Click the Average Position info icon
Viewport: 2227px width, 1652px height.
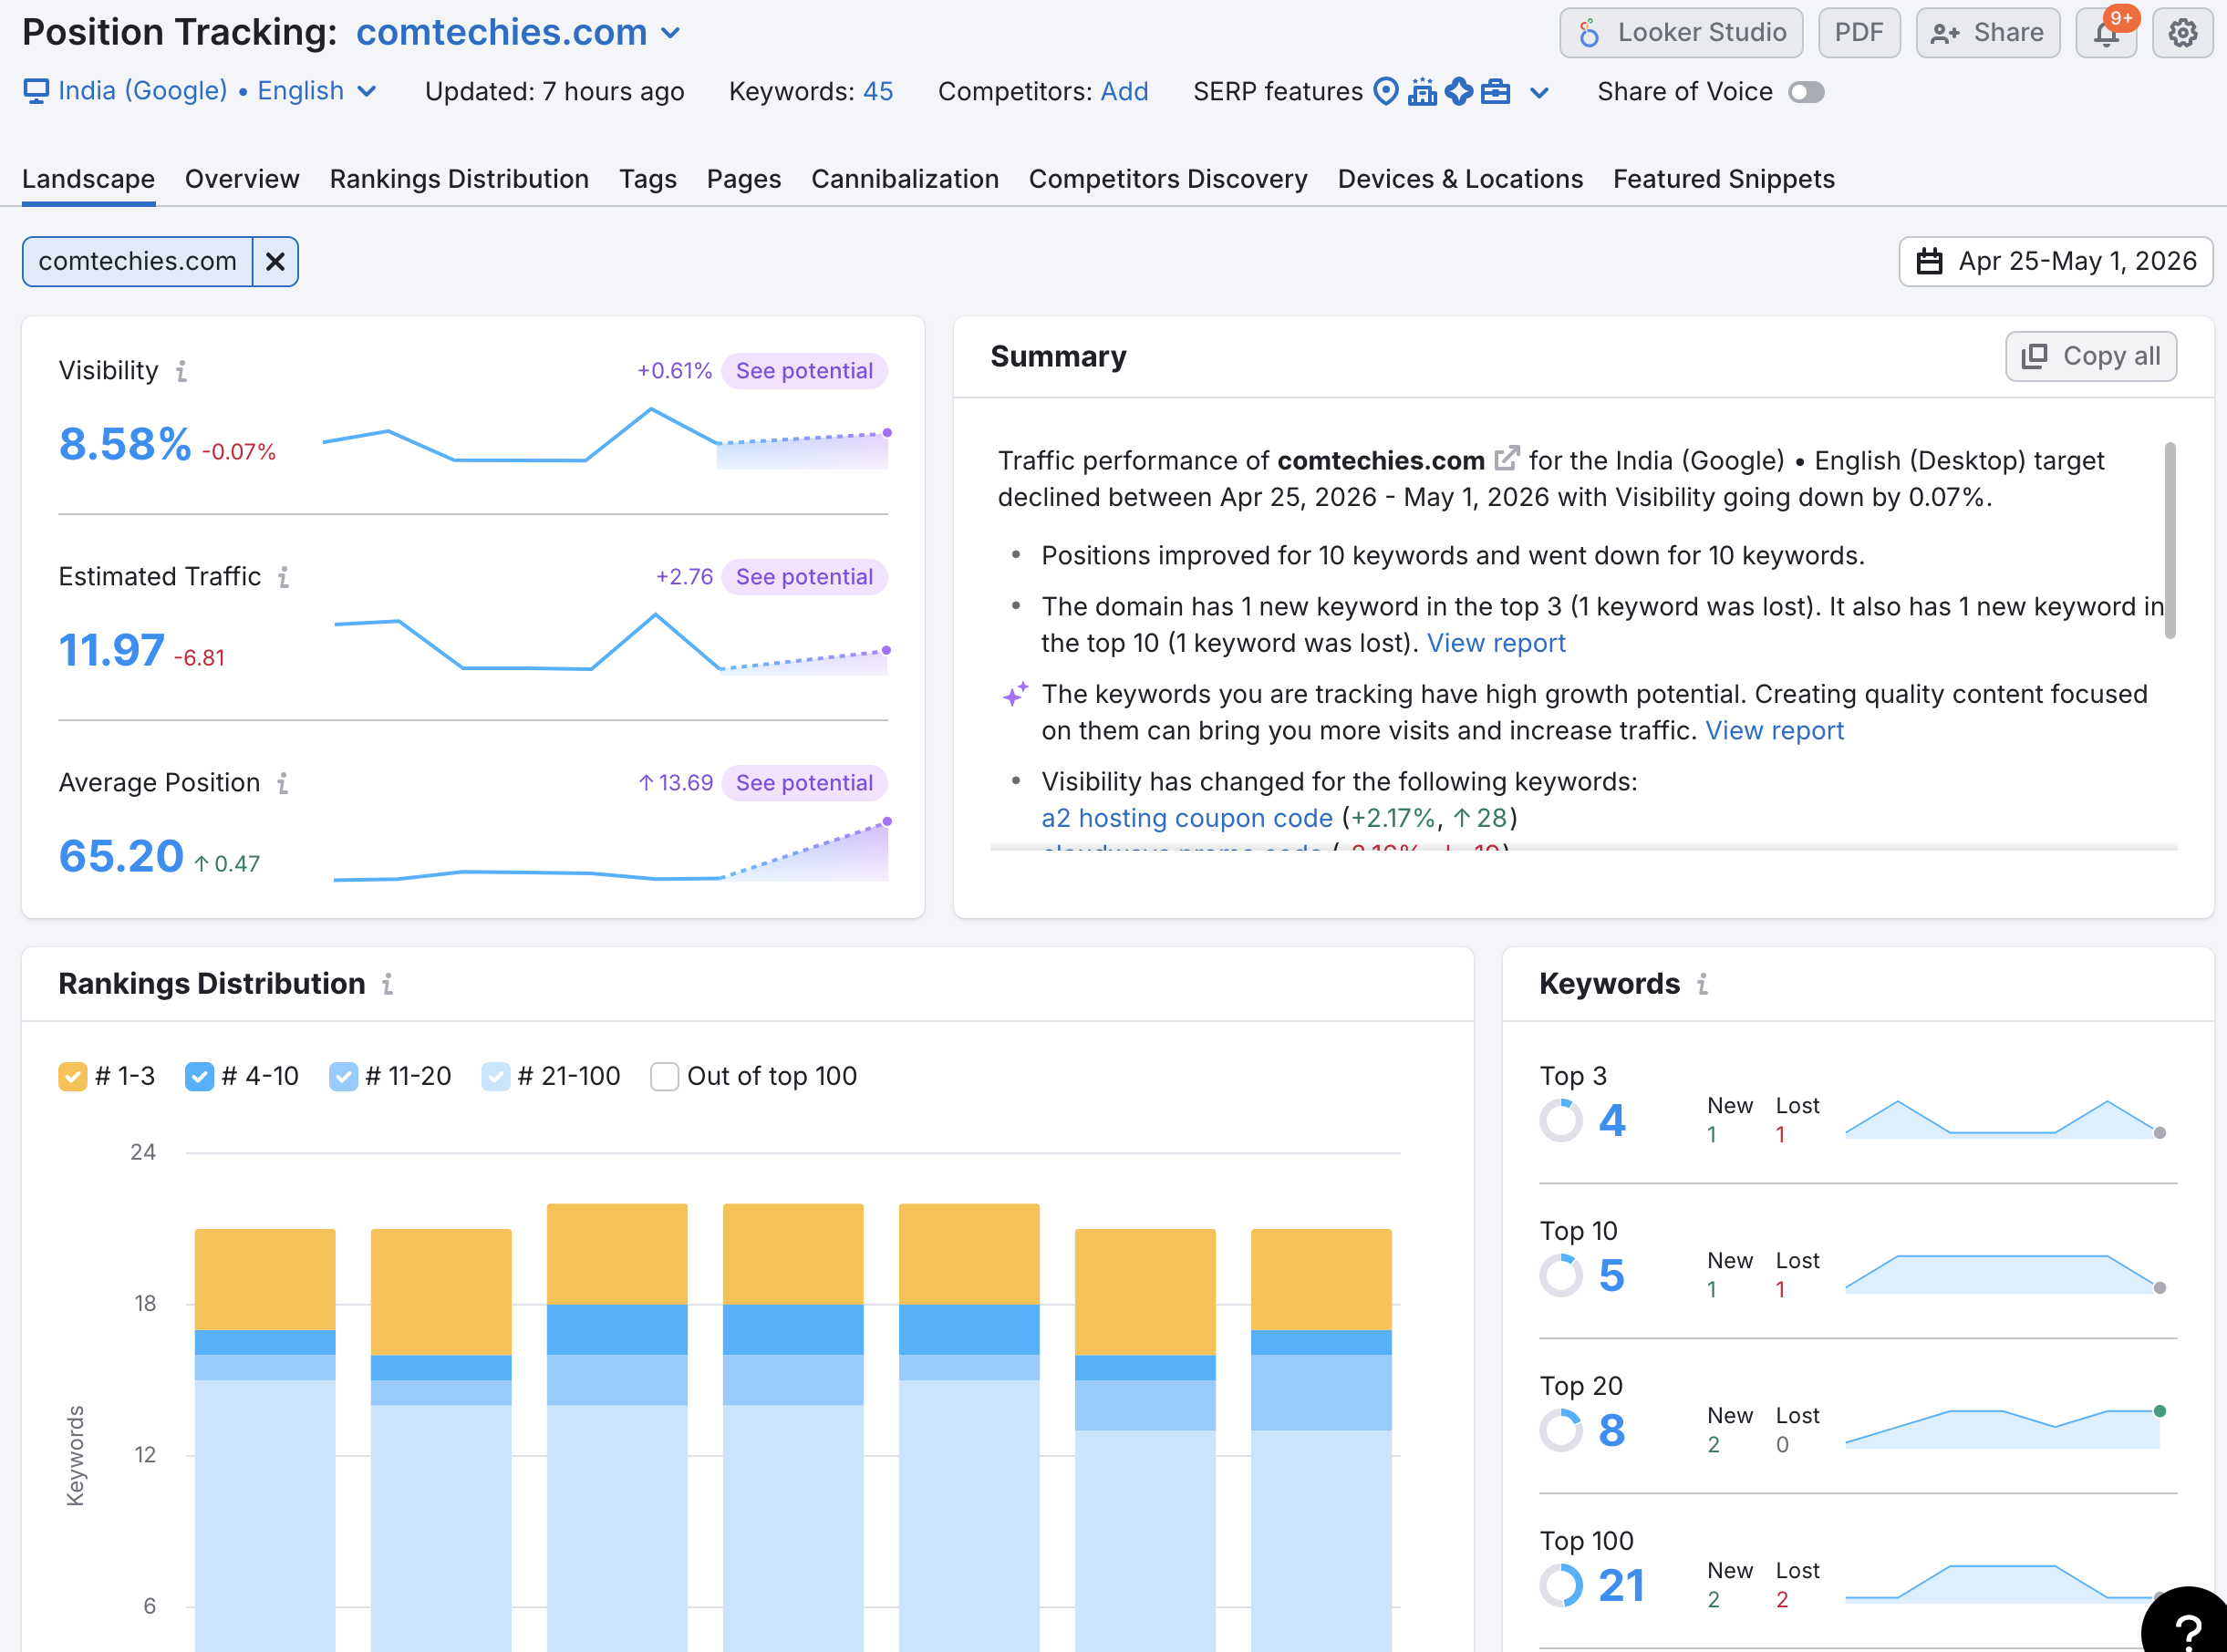point(283,783)
